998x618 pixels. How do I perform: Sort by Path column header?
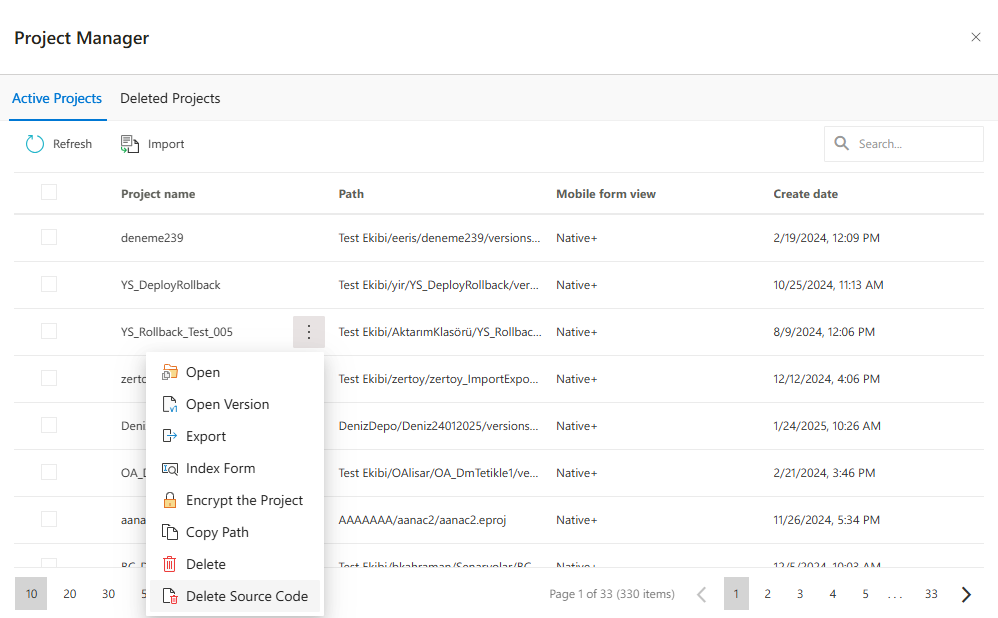(x=351, y=194)
